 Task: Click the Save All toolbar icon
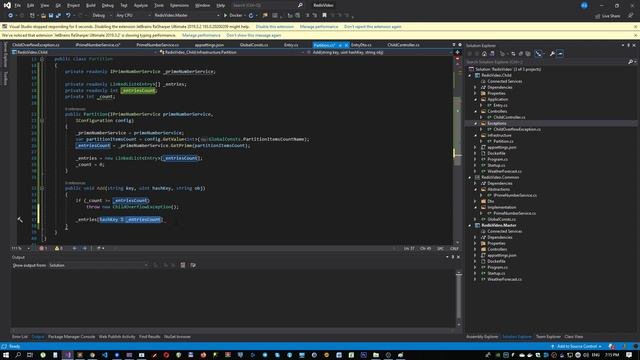point(58,16)
